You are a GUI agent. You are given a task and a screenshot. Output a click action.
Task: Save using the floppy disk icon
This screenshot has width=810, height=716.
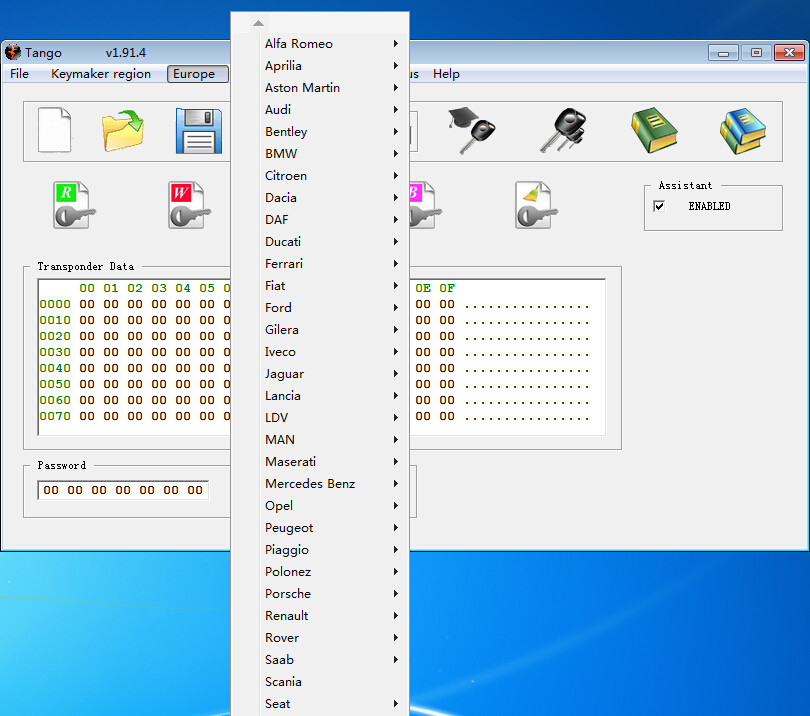pos(198,131)
